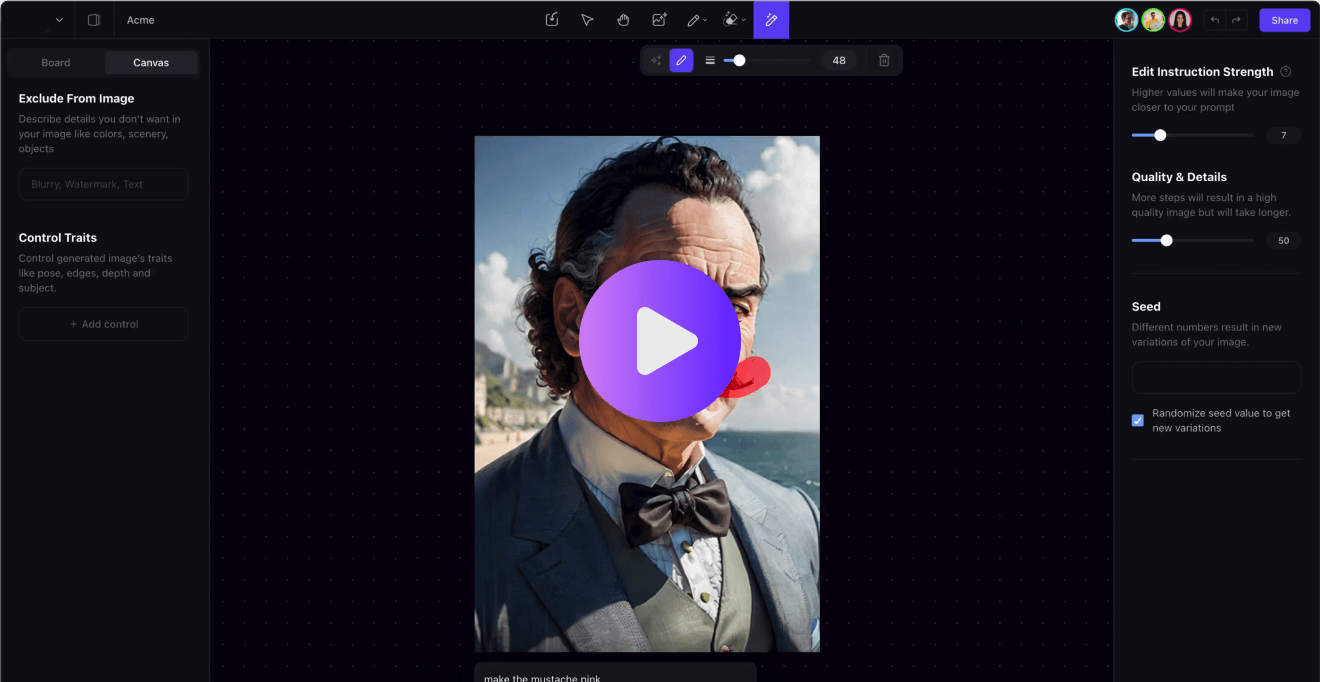Click the stroke thickness lines icon
This screenshot has width=1320, height=682.
point(710,60)
